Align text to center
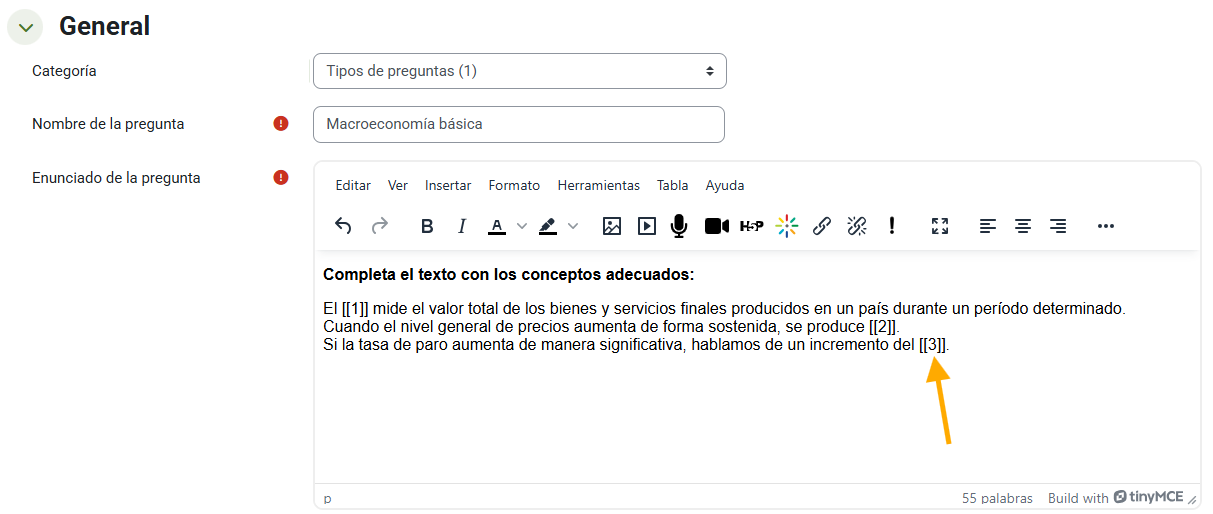1213x514 pixels. point(1023,226)
